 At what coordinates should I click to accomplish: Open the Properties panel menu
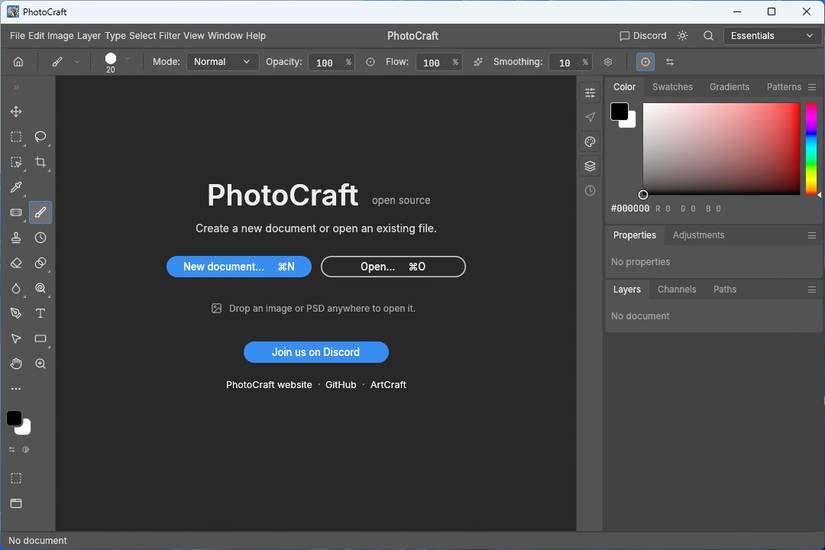(812, 235)
